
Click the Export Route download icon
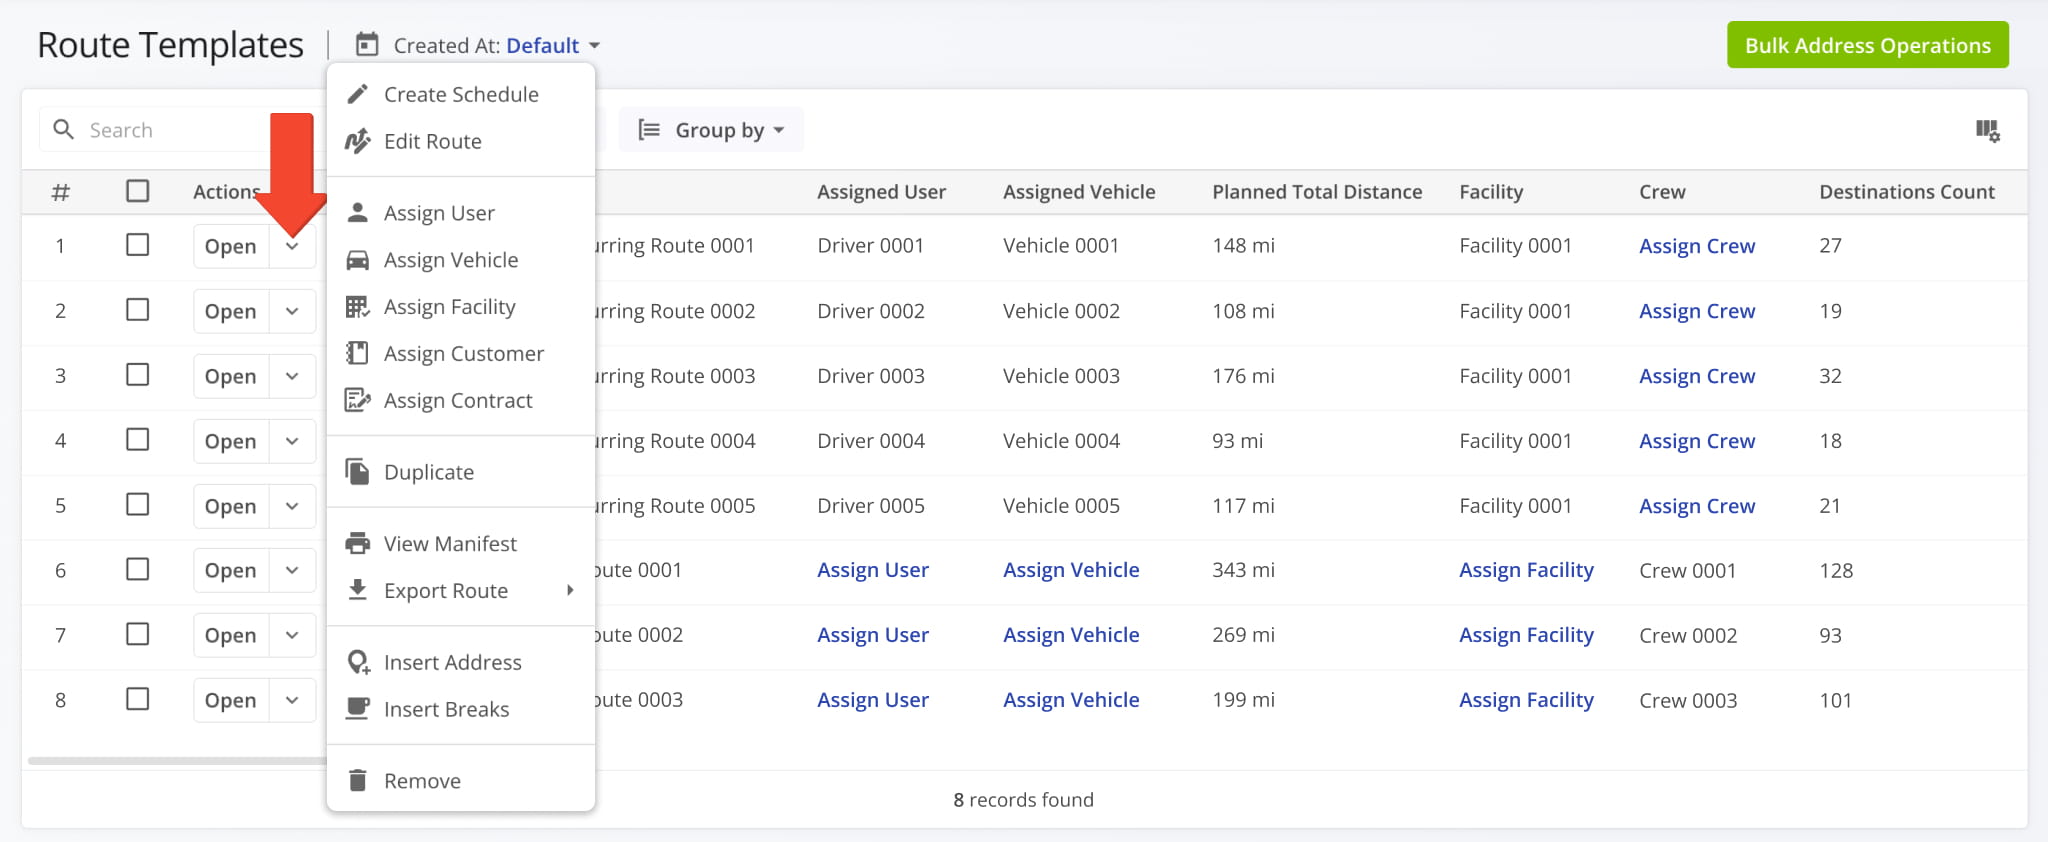pyautogui.click(x=357, y=590)
